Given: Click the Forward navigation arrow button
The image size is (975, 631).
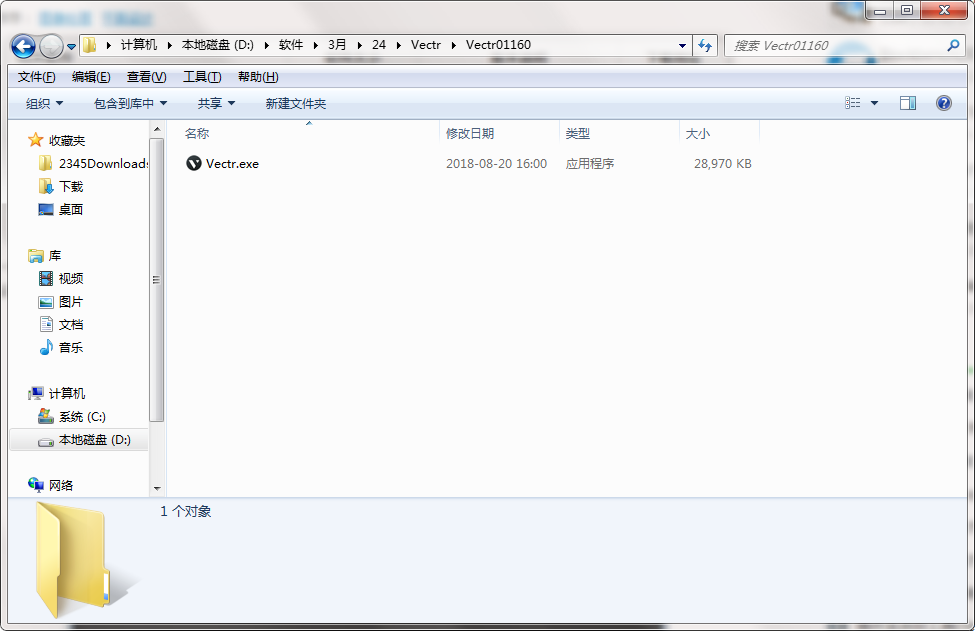Looking at the screenshot, I should [x=51, y=46].
